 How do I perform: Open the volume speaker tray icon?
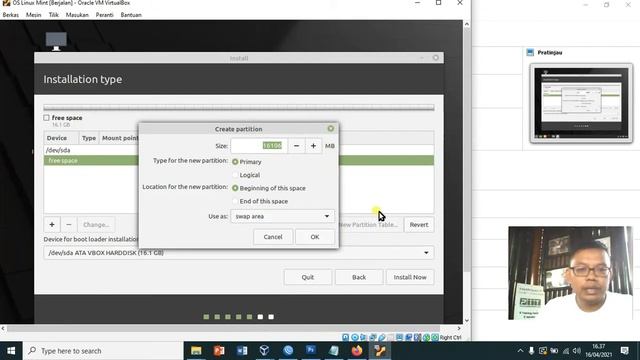click(577, 351)
